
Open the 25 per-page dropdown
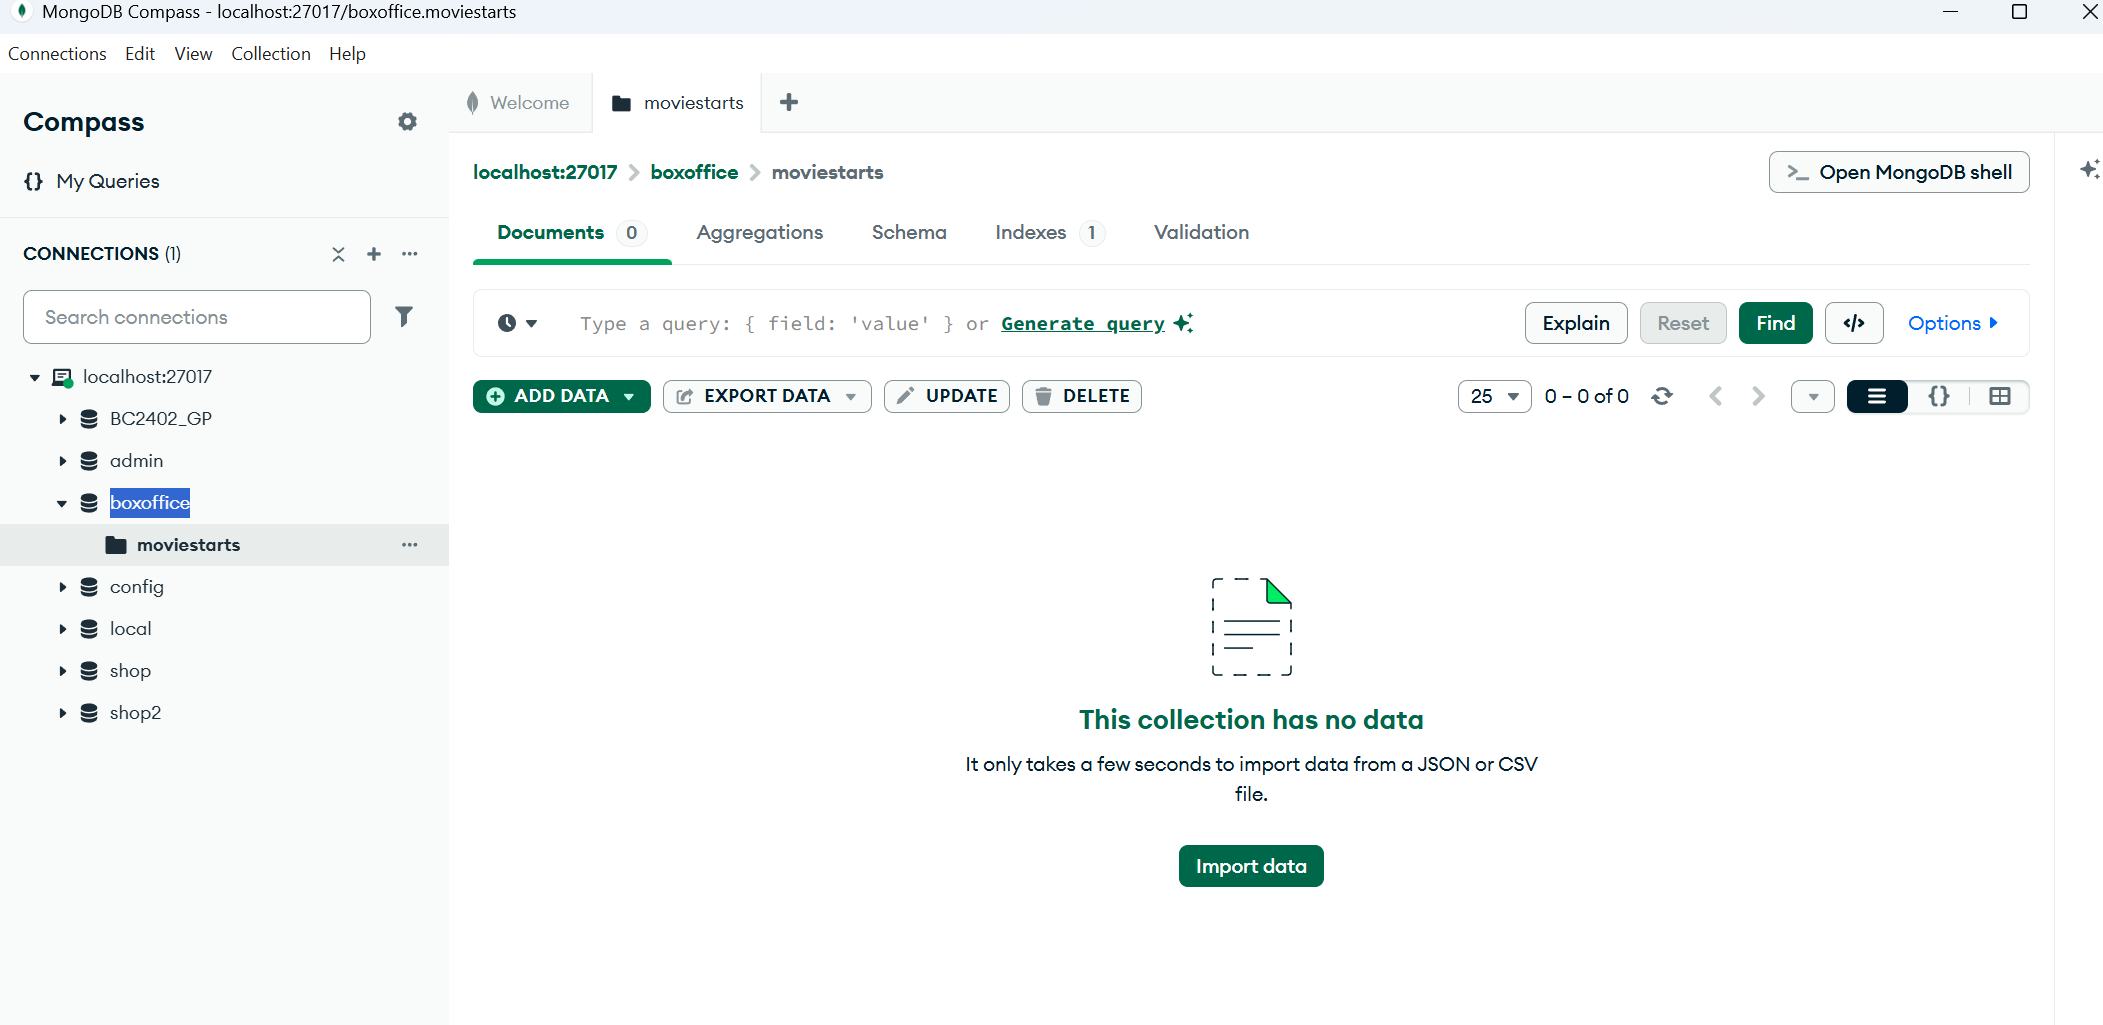1494,396
